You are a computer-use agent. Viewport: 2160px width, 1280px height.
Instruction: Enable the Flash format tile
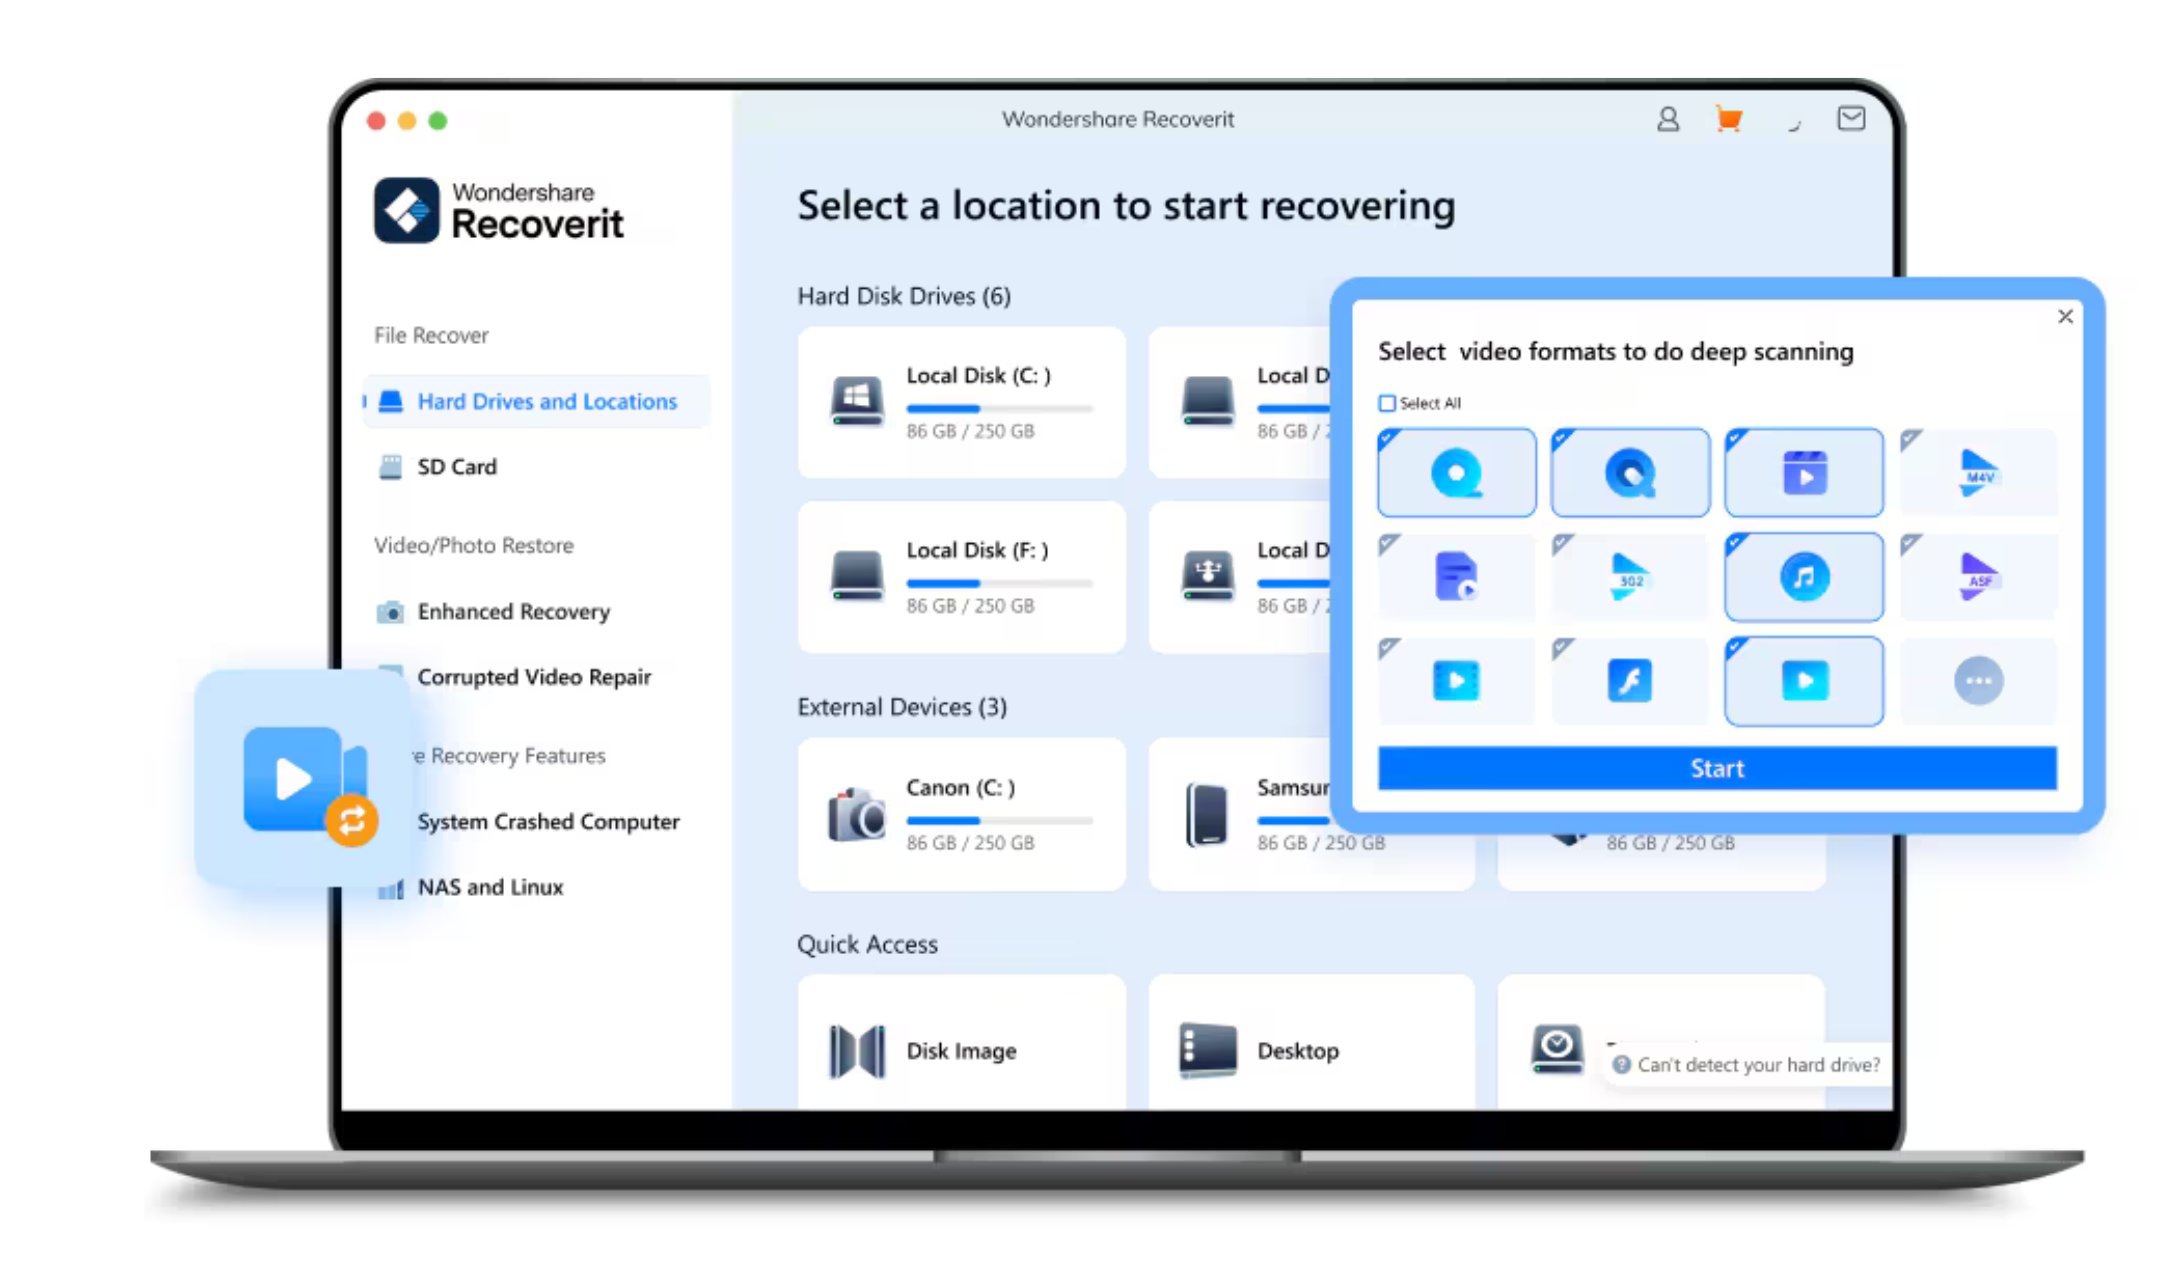point(1630,681)
